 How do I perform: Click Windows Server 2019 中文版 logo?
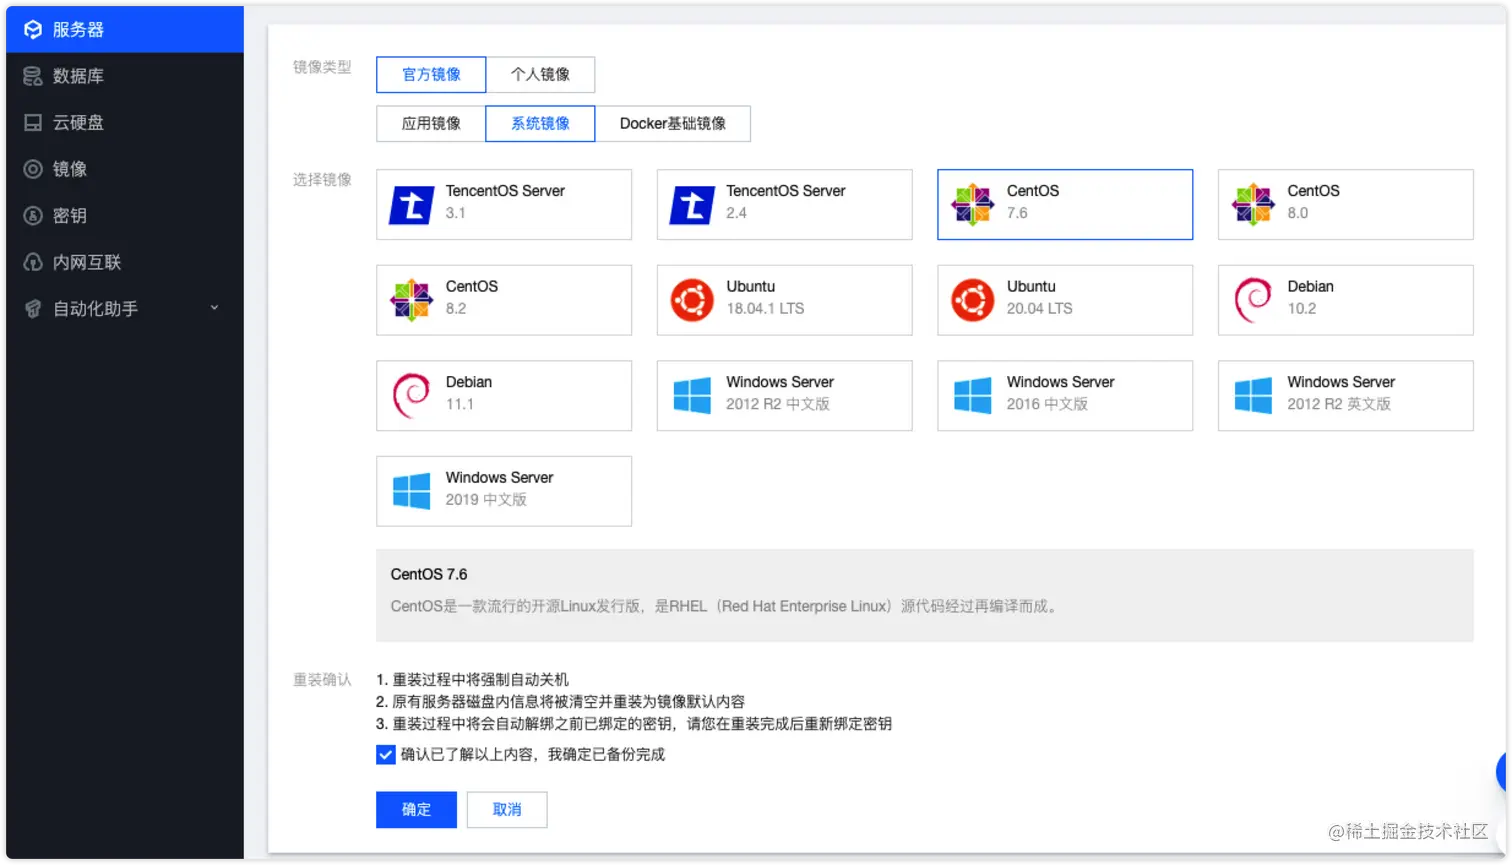[x=411, y=491]
